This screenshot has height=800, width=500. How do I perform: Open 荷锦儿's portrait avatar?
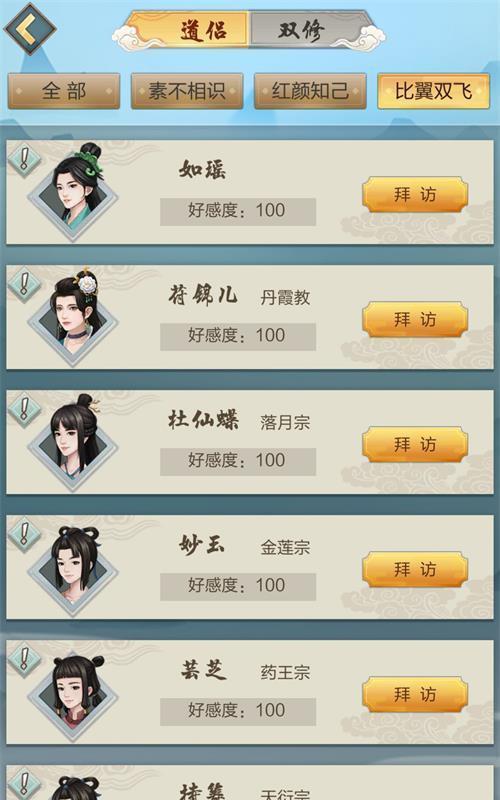pyautogui.click(x=73, y=316)
